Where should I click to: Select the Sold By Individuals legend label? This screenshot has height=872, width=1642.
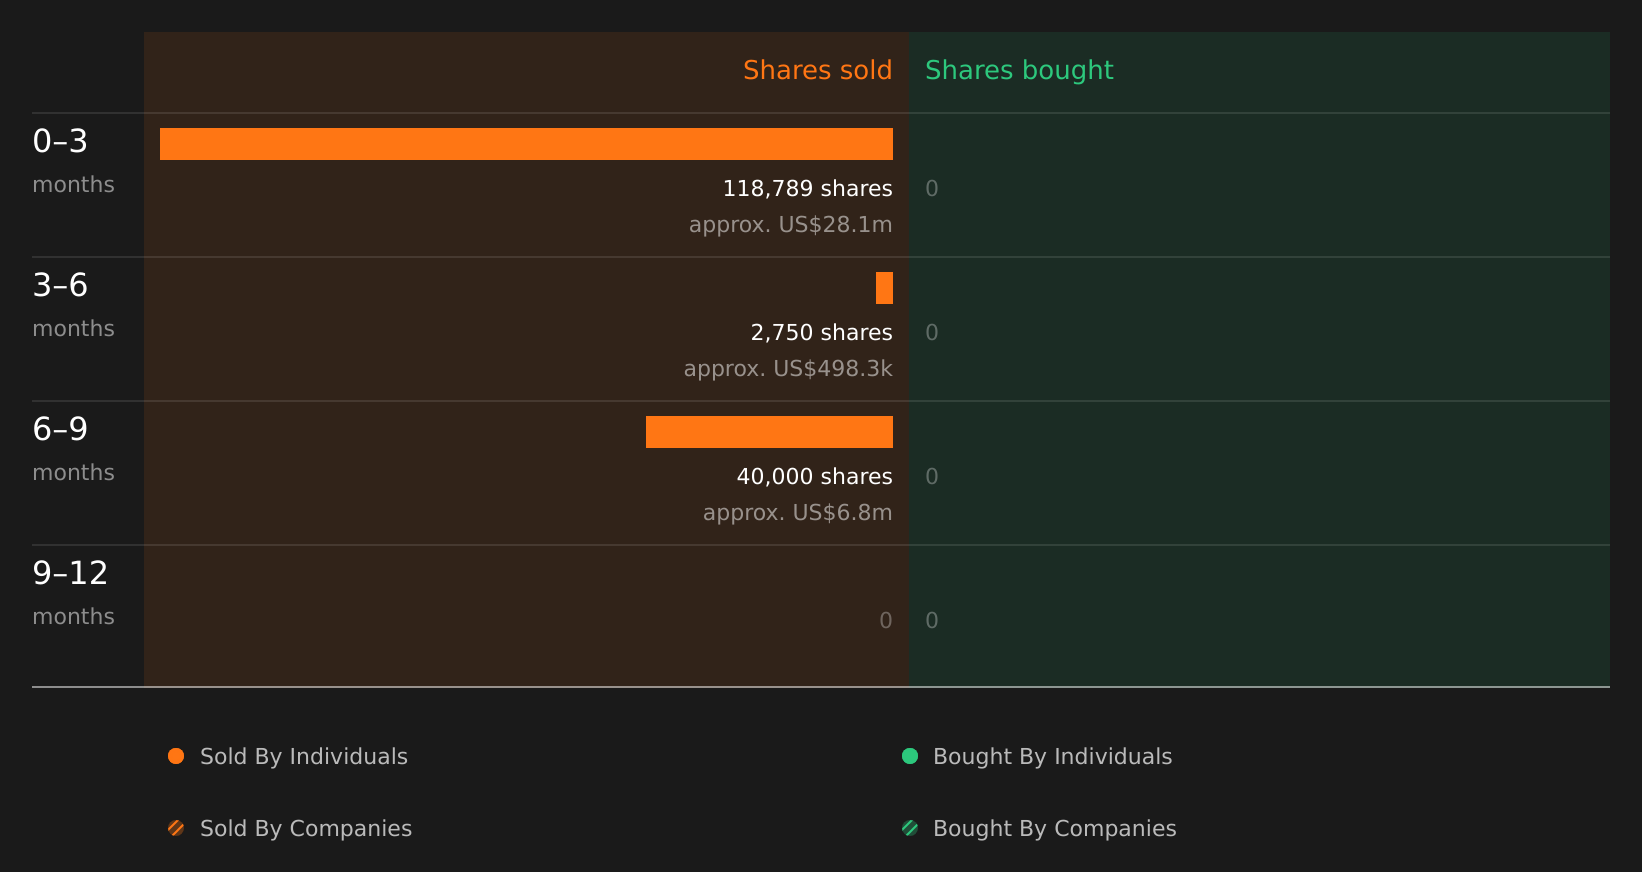click(304, 757)
